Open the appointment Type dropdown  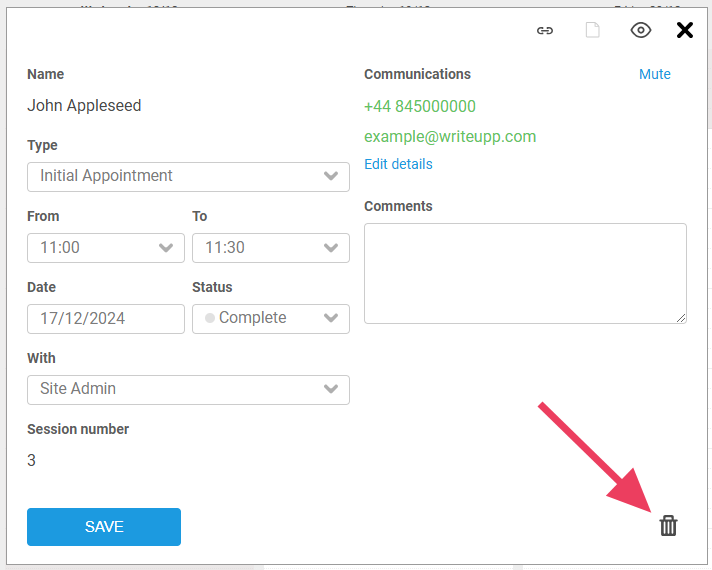coord(188,176)
